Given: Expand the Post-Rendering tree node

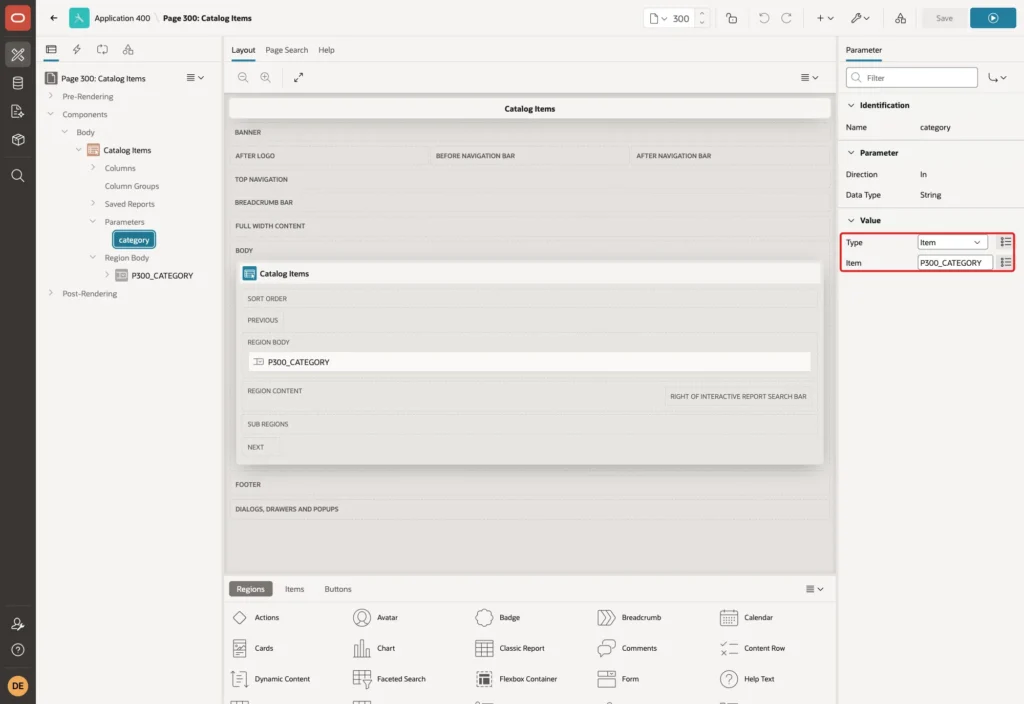Looking at the screenshot, I should pos(51,293).
